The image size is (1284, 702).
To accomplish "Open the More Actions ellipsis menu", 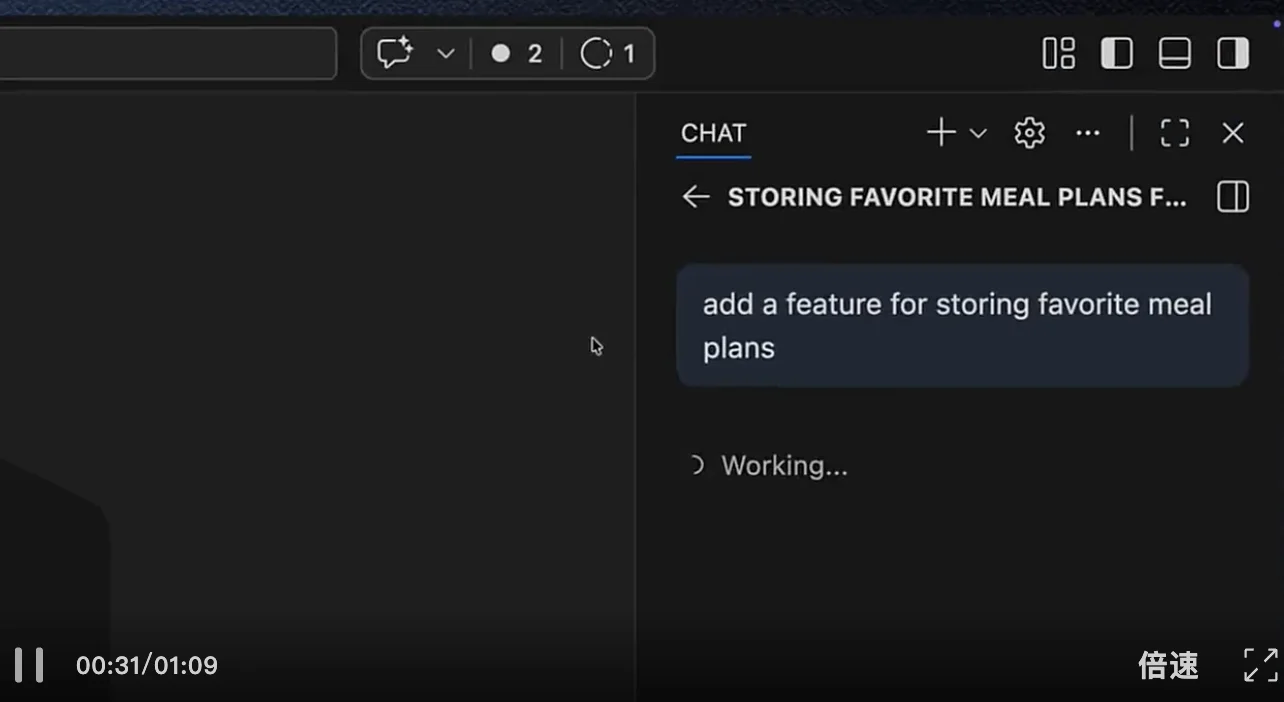I will tap(1088, 132).
